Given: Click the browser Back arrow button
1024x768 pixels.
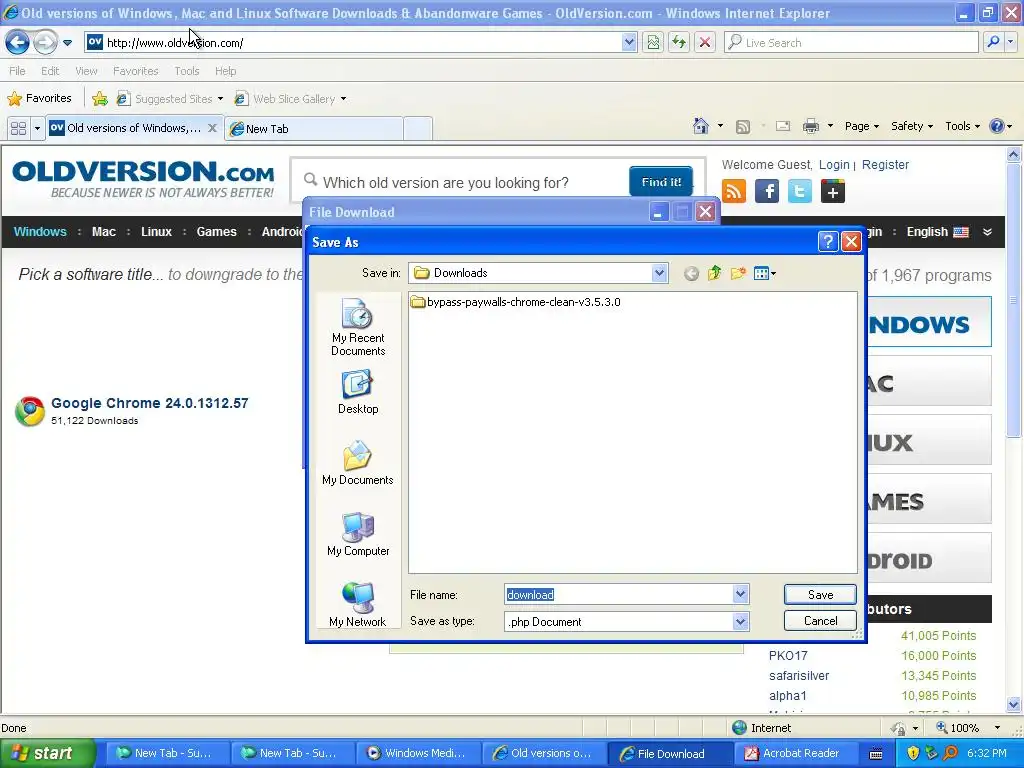Looking at the screenshot, I should pos(17,43).
